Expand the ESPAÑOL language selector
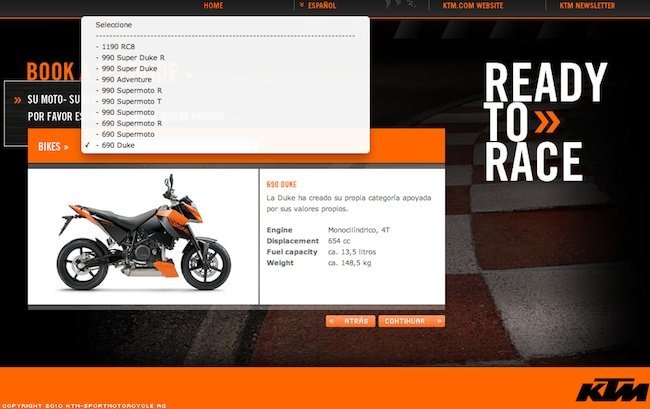 click(x=318, y=5)
